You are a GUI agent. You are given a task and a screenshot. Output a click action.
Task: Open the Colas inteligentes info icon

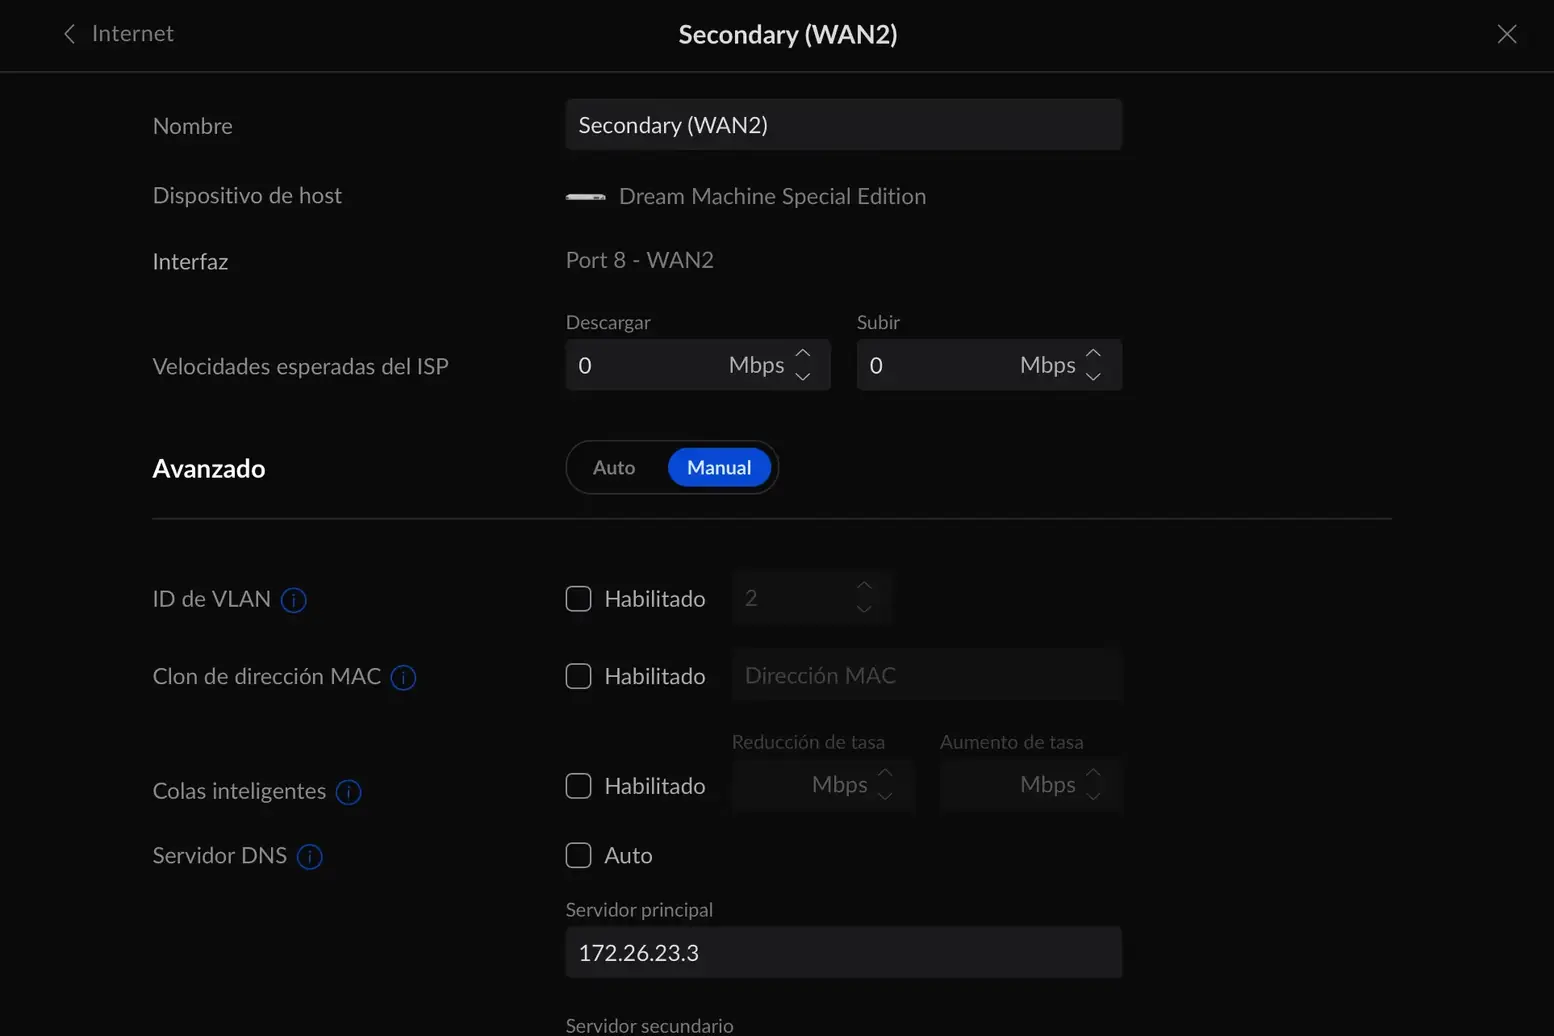[348, 792]
